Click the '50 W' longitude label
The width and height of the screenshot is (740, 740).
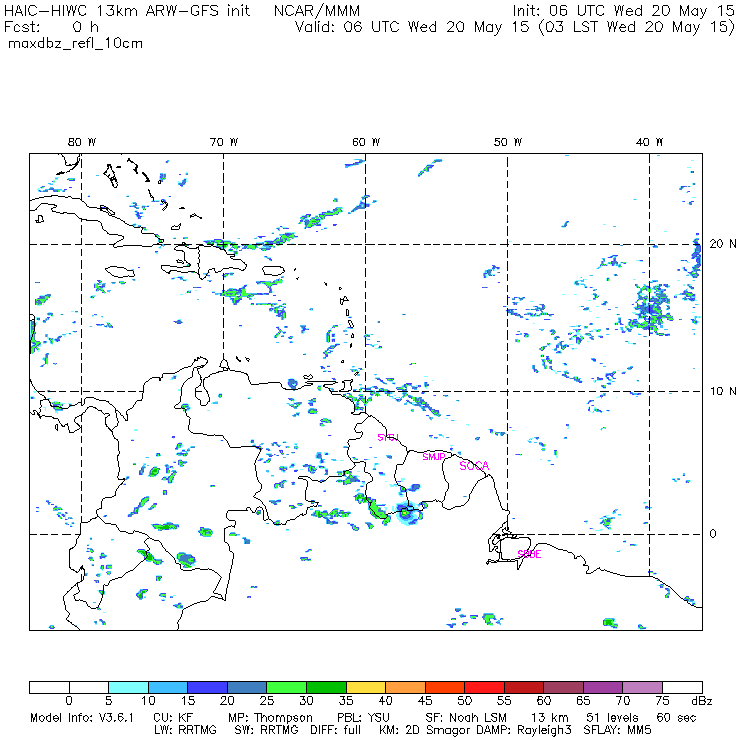click(508, 142)
